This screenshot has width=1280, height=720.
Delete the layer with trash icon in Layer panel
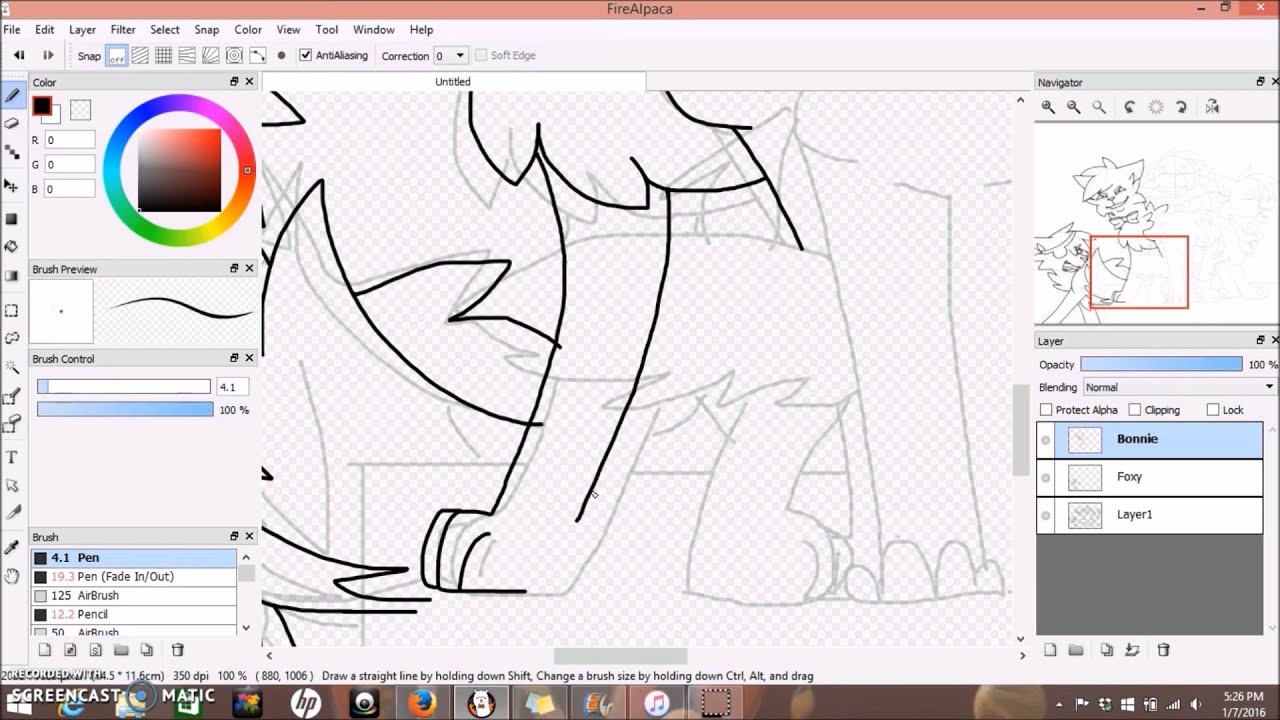pos(1163,650)
